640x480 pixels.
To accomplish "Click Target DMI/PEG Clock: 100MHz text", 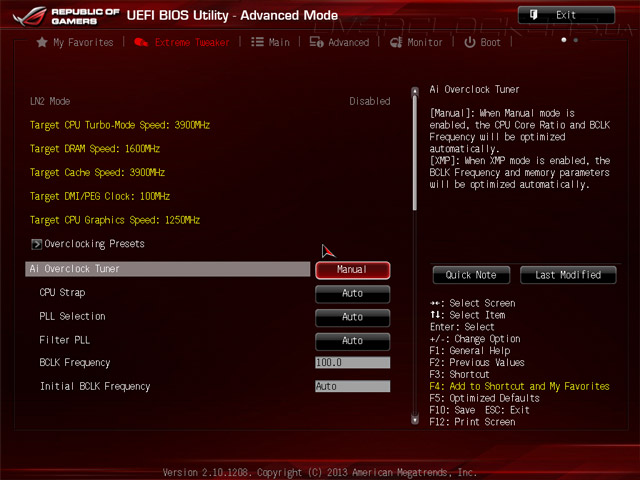I will tap(100, 196).
